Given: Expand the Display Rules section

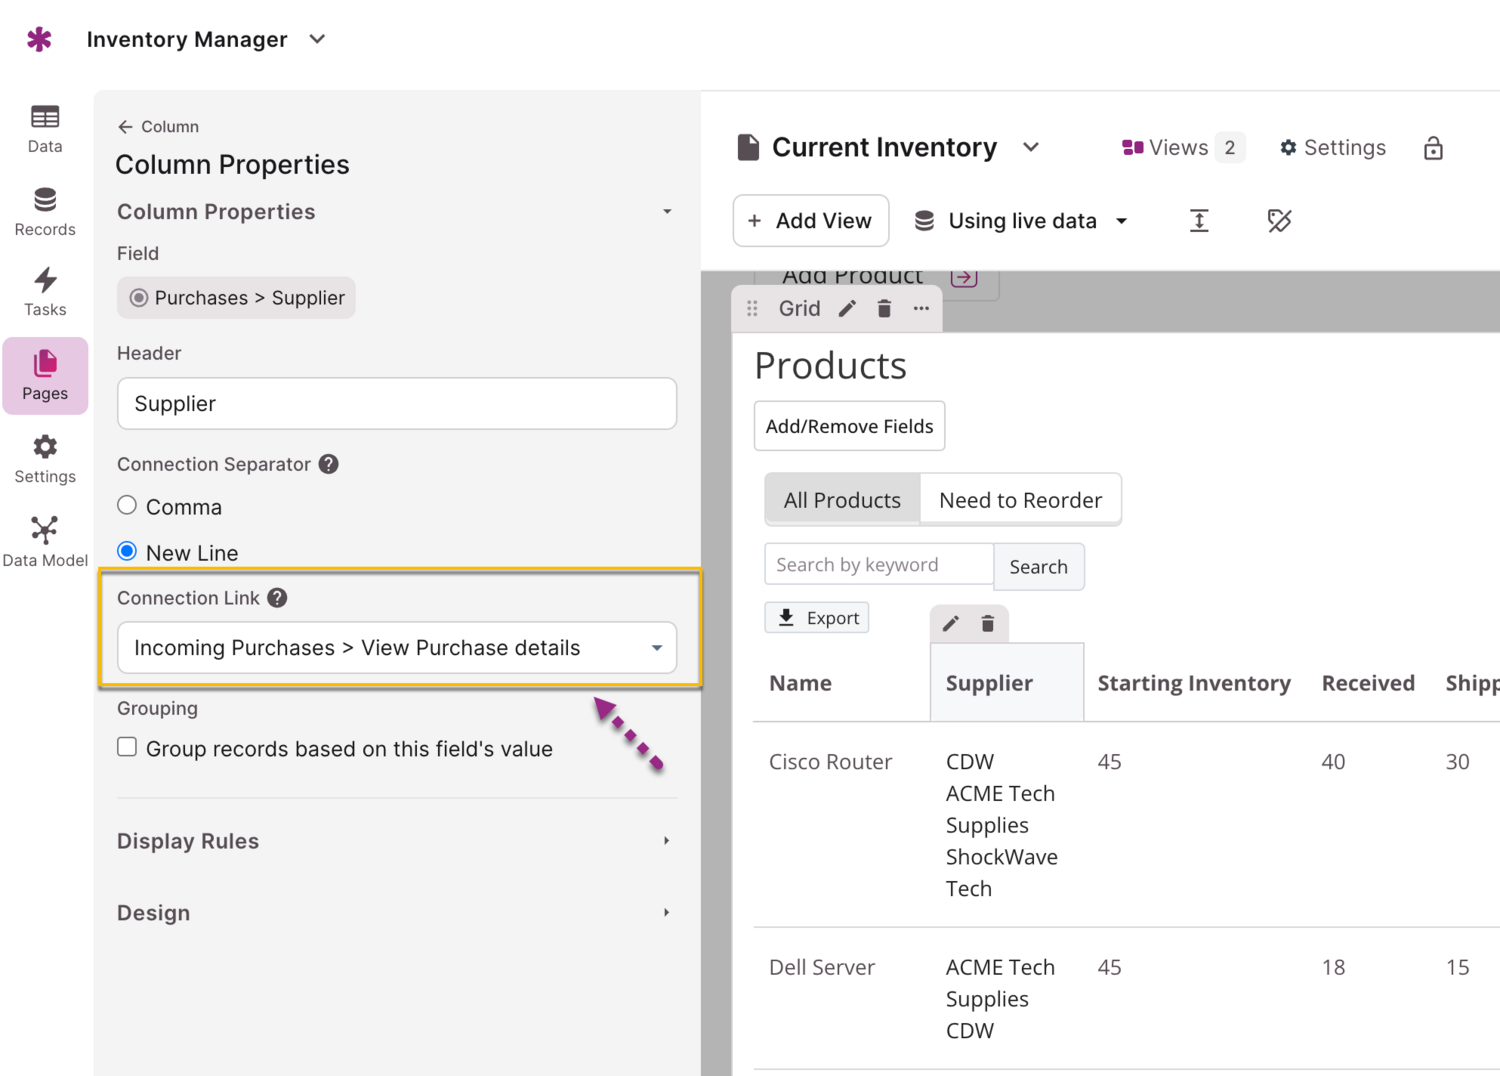Looking at the screenshot, I should pyautogui.click(x=395, y=841).
